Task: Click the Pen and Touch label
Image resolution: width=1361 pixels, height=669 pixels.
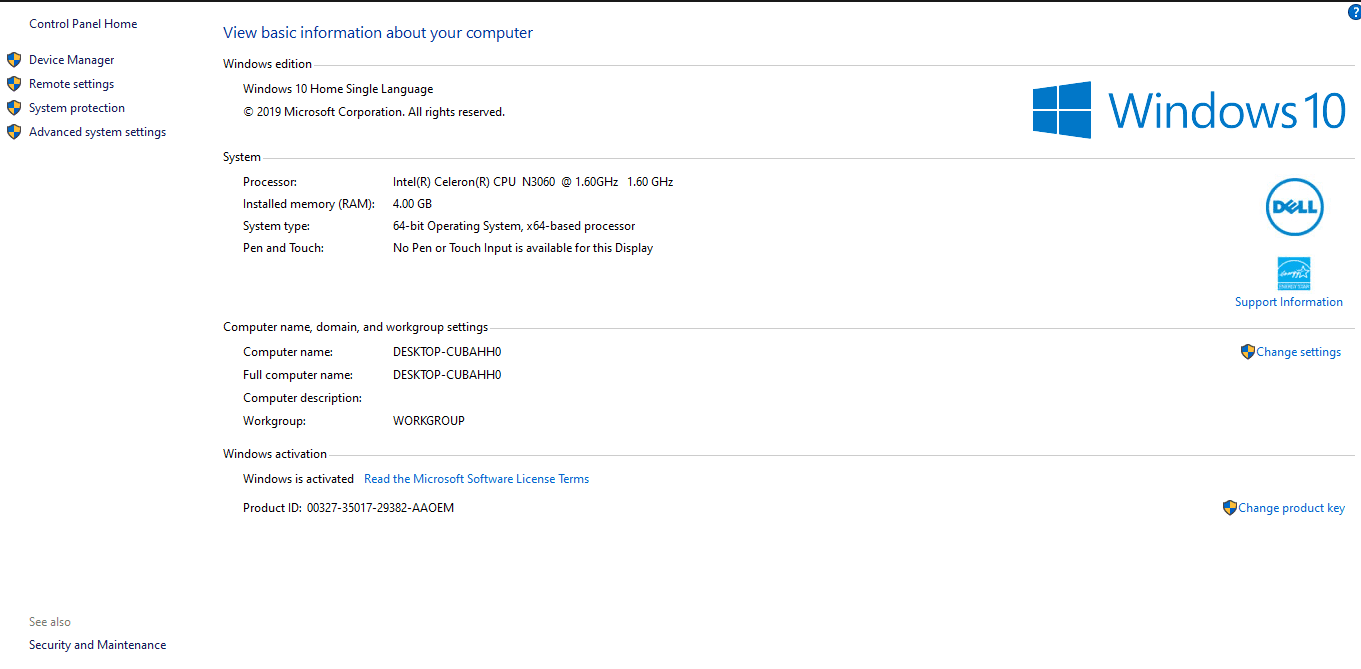Action: (x=283, y=248)
